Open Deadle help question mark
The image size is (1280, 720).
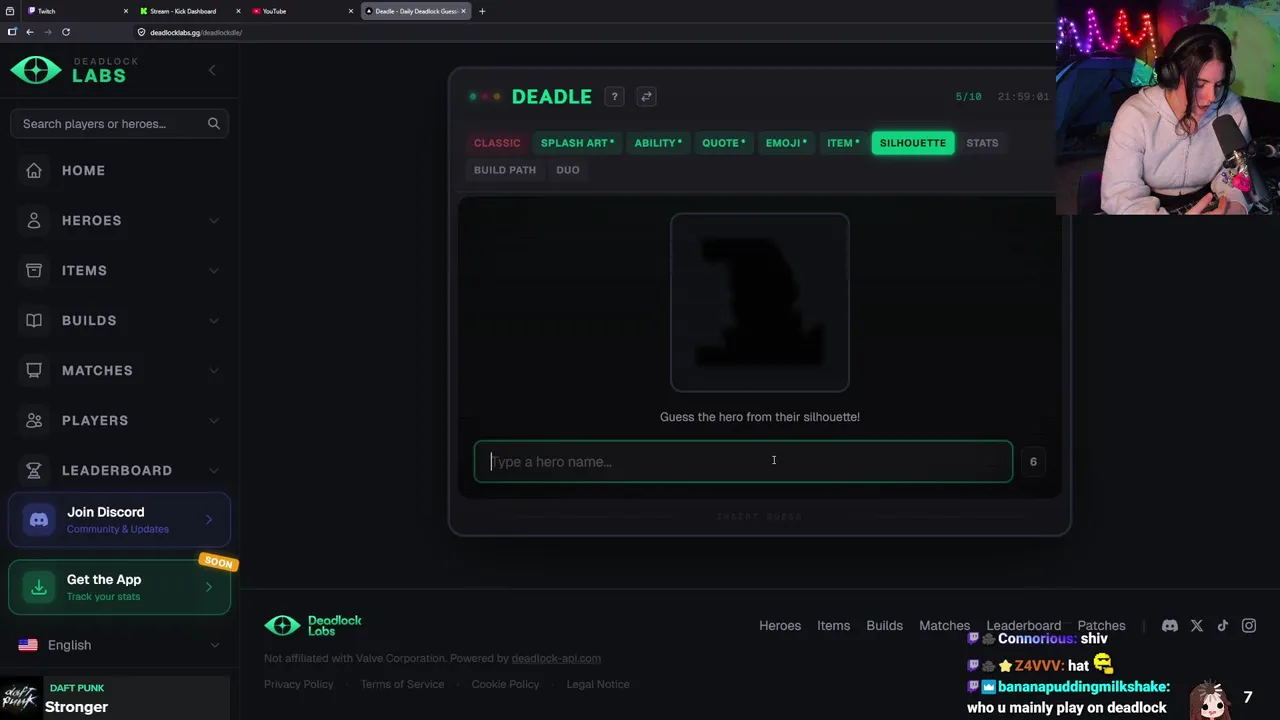[x=614, y=97]
